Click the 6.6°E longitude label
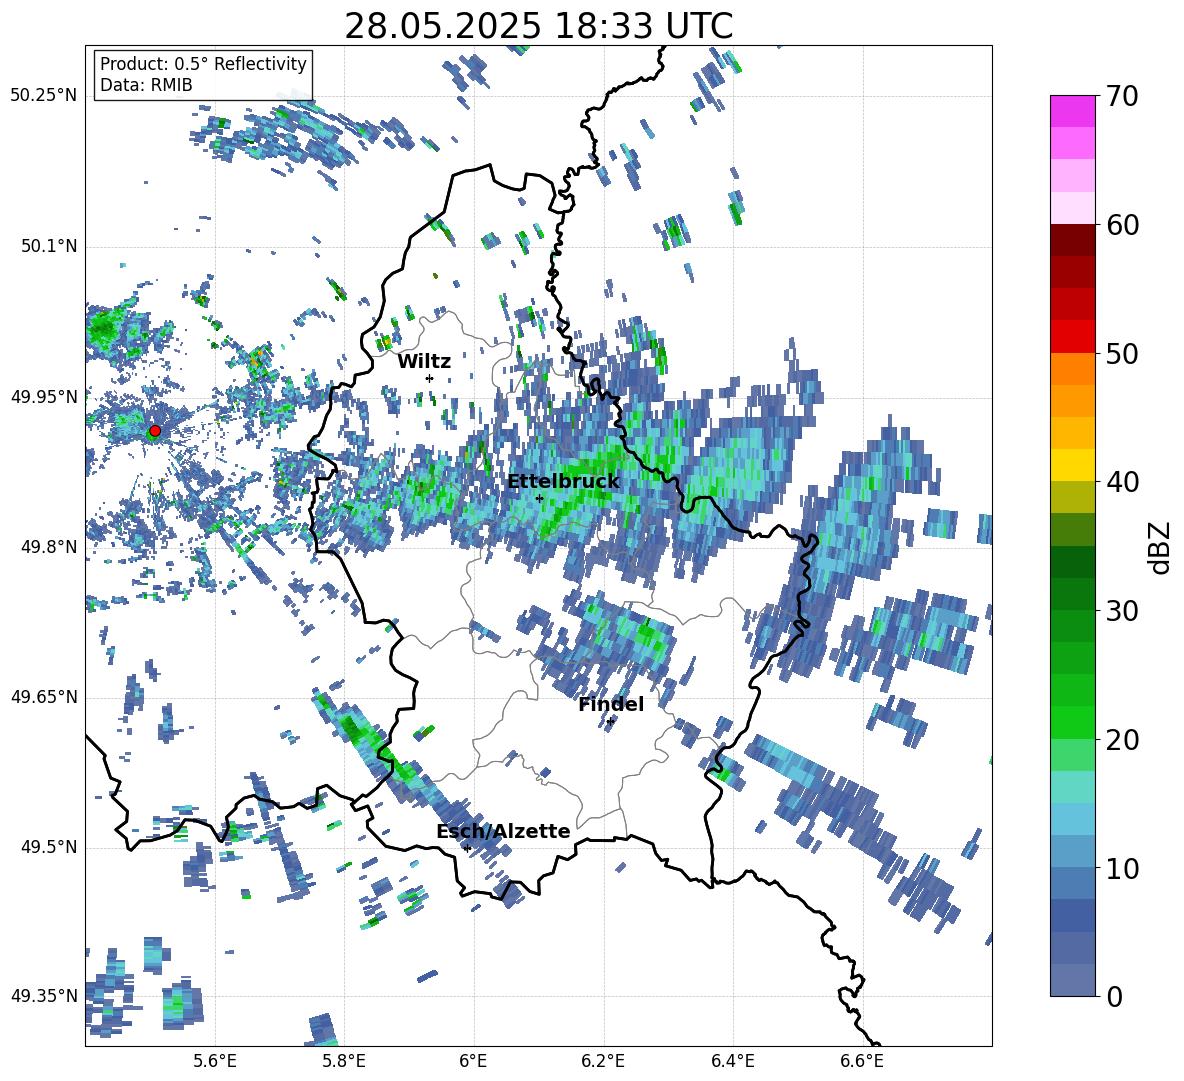This screenshot has width=1184, height=1081. (862, 1061)
